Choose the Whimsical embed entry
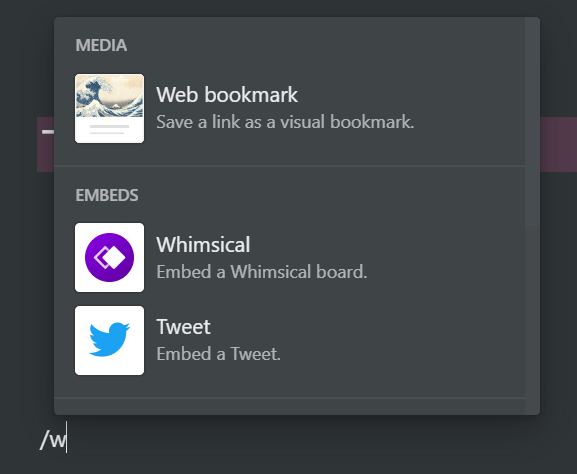Viewport: 577px width, 474px height. click(290, 257)
